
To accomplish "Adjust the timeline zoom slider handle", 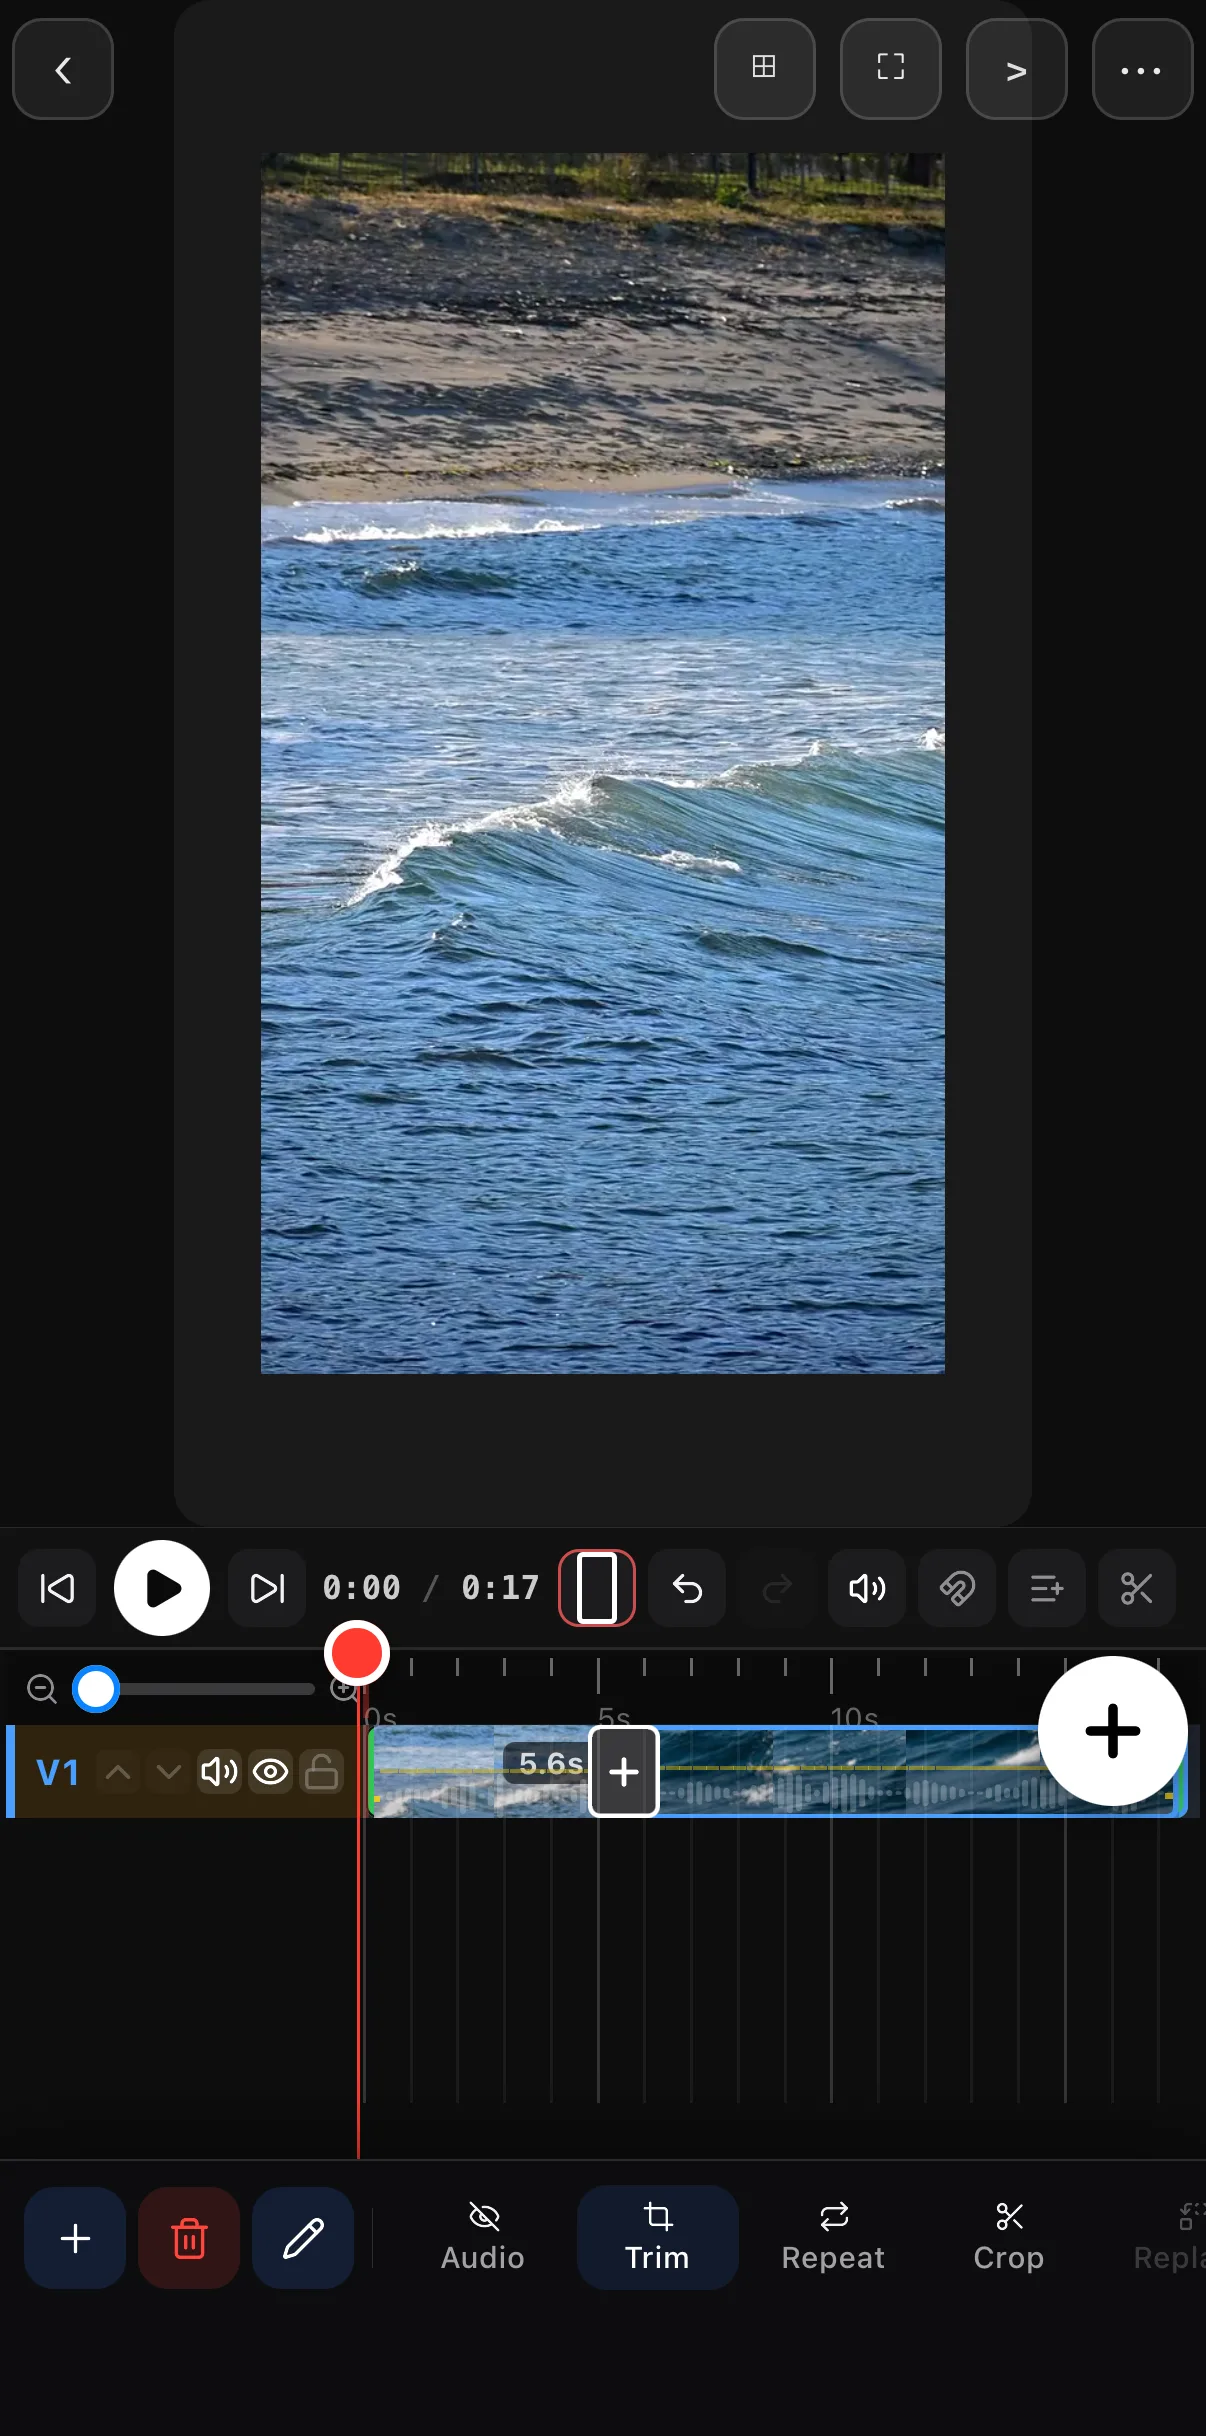I will pyautogui.click(x=96, y=1689).
